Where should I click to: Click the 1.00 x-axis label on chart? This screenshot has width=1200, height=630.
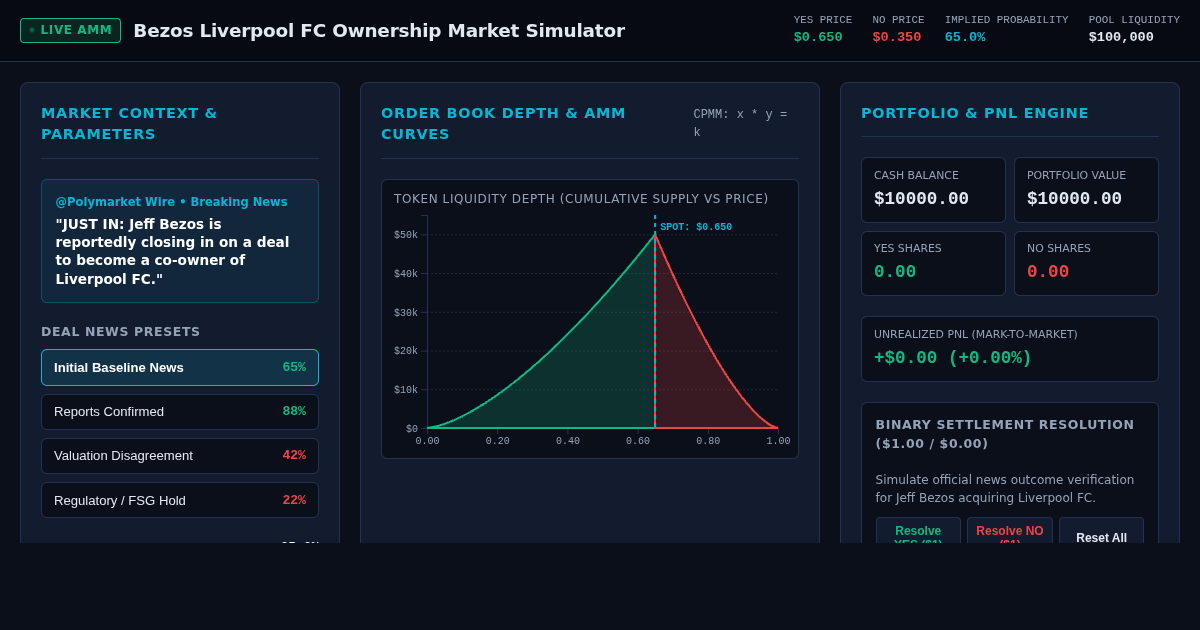click(x=778, y=441)
